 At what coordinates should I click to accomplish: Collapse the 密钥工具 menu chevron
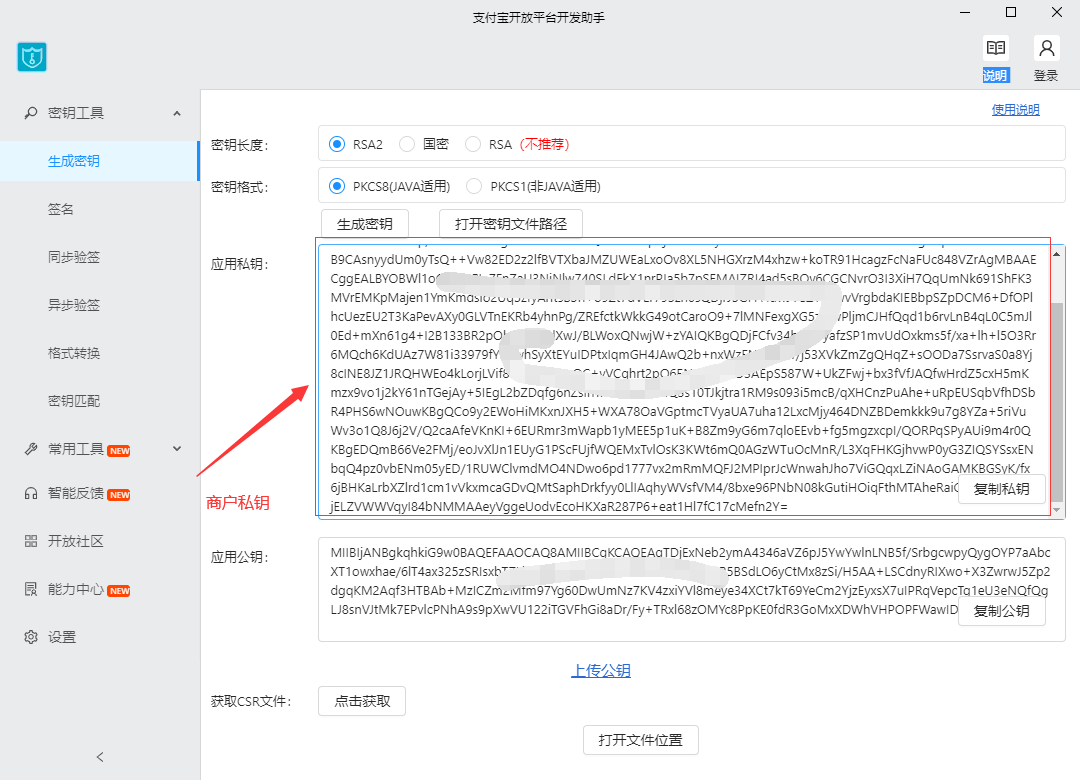coord(177,113)
